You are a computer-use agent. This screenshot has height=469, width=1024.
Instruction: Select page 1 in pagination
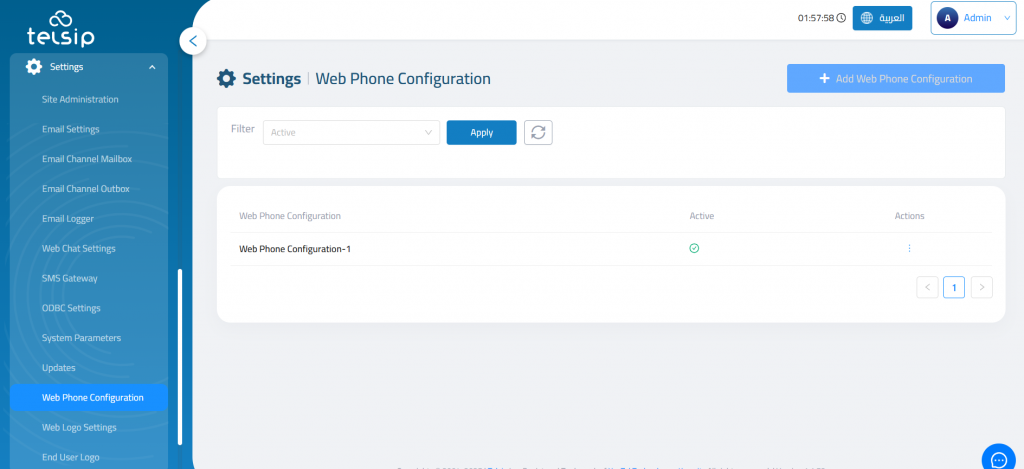click(954, 287)
